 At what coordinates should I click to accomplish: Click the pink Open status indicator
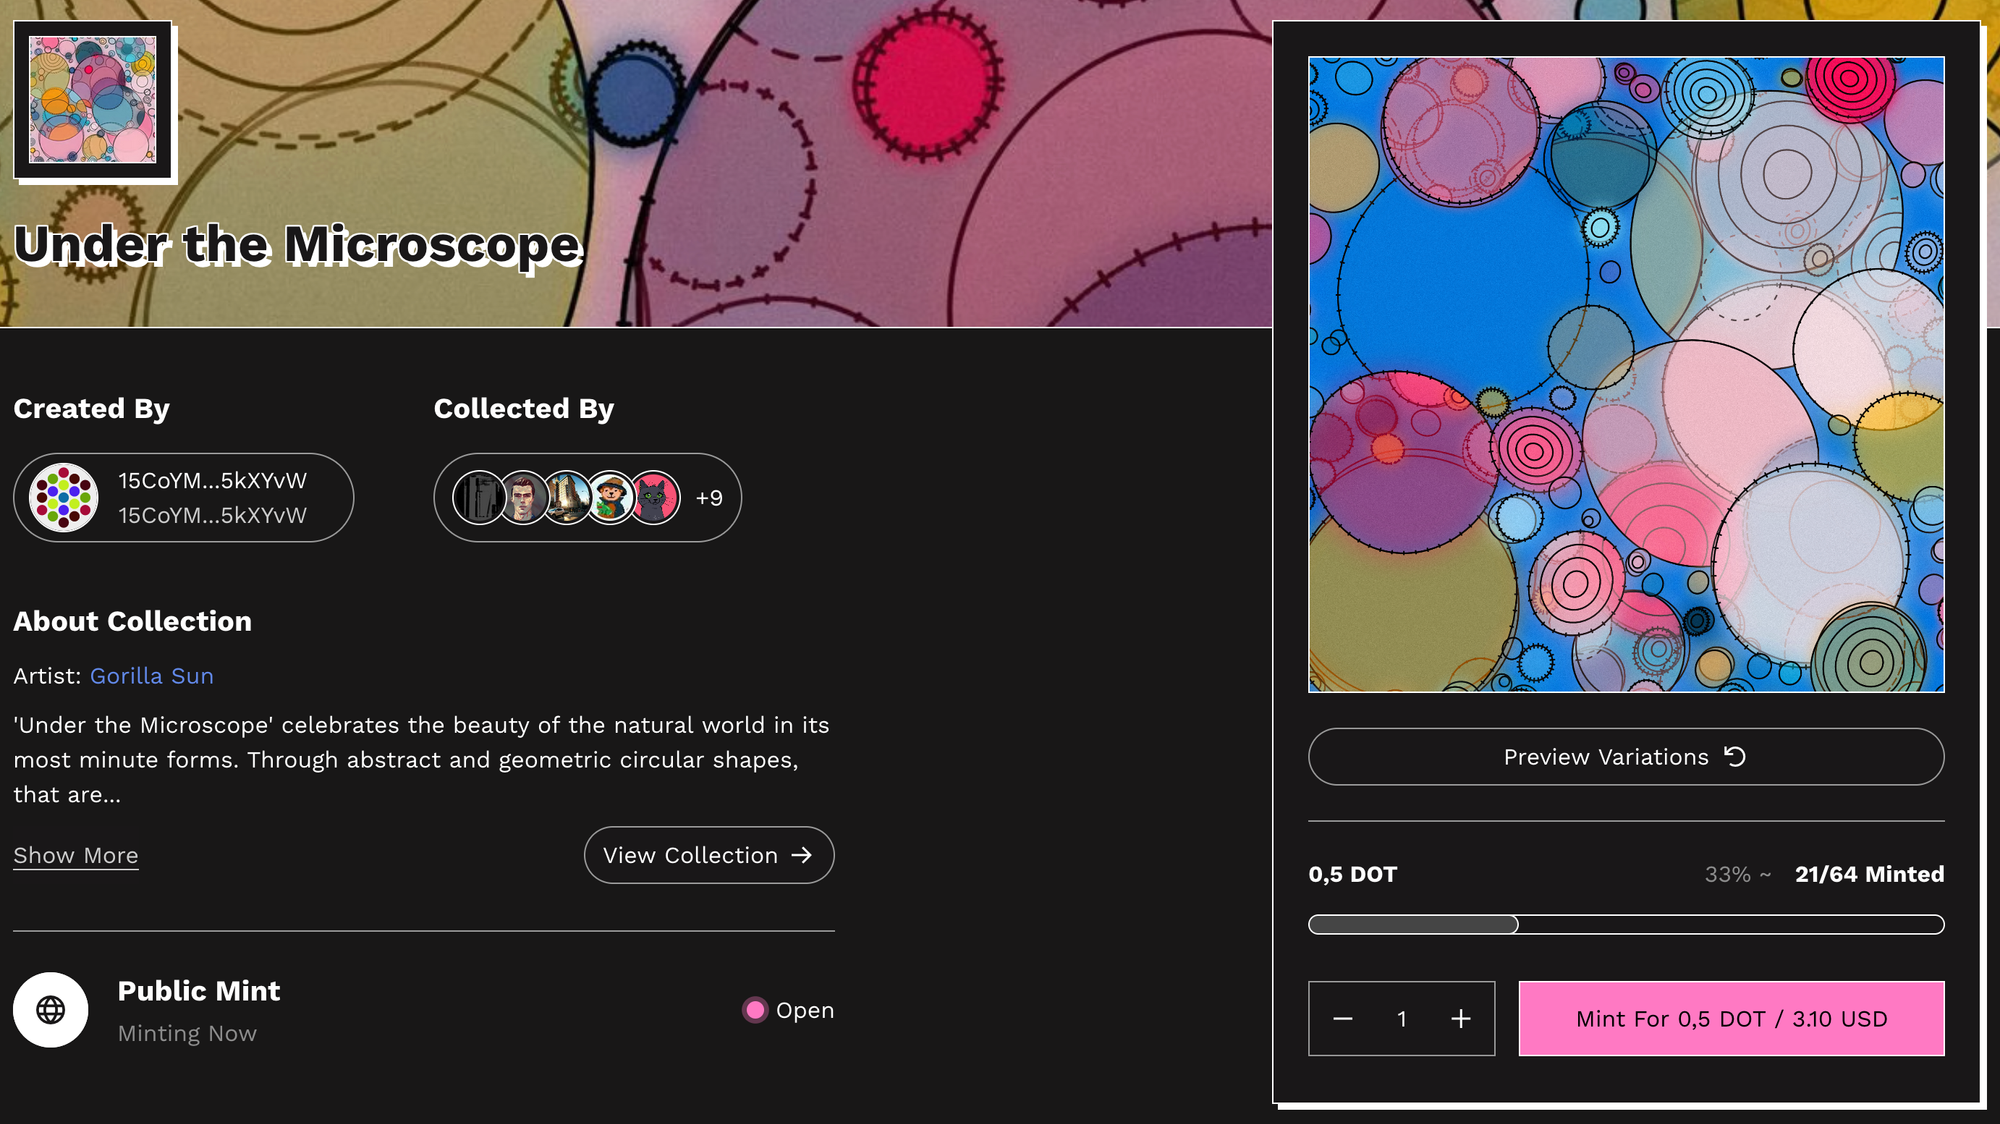pyautogui.click(x=755, y=1010)
